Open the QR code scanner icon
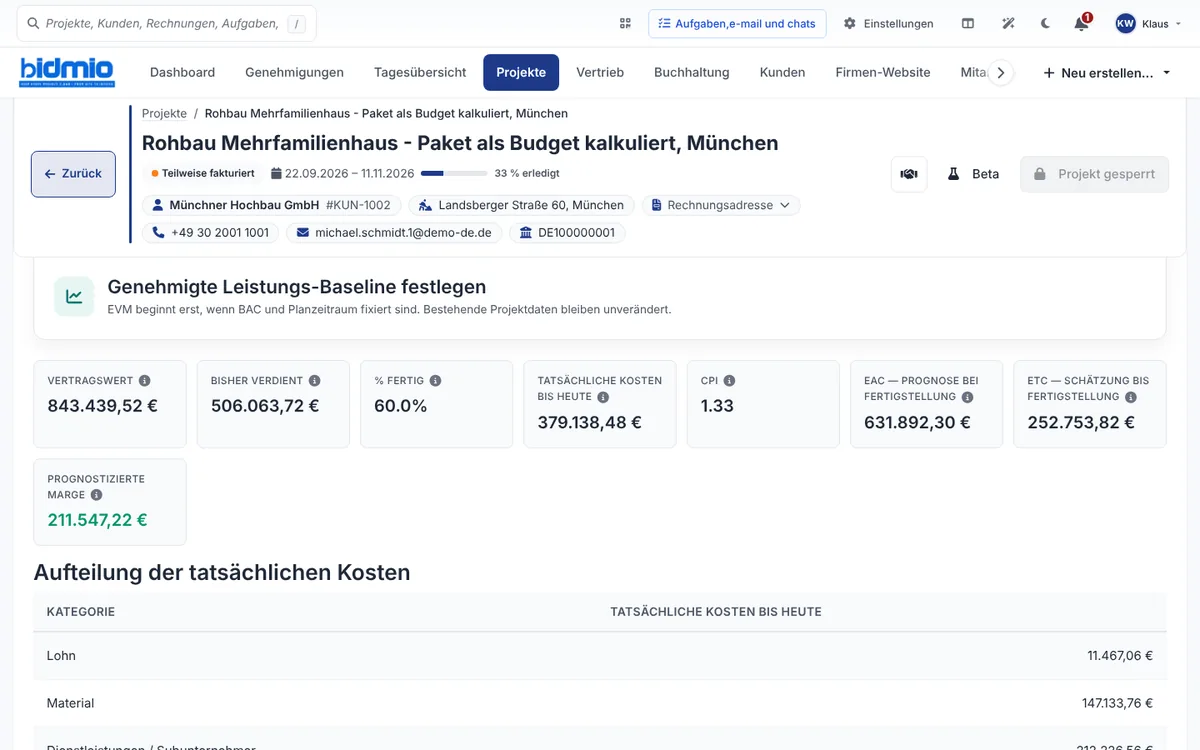1200x750 pixels. coord(625,23)
